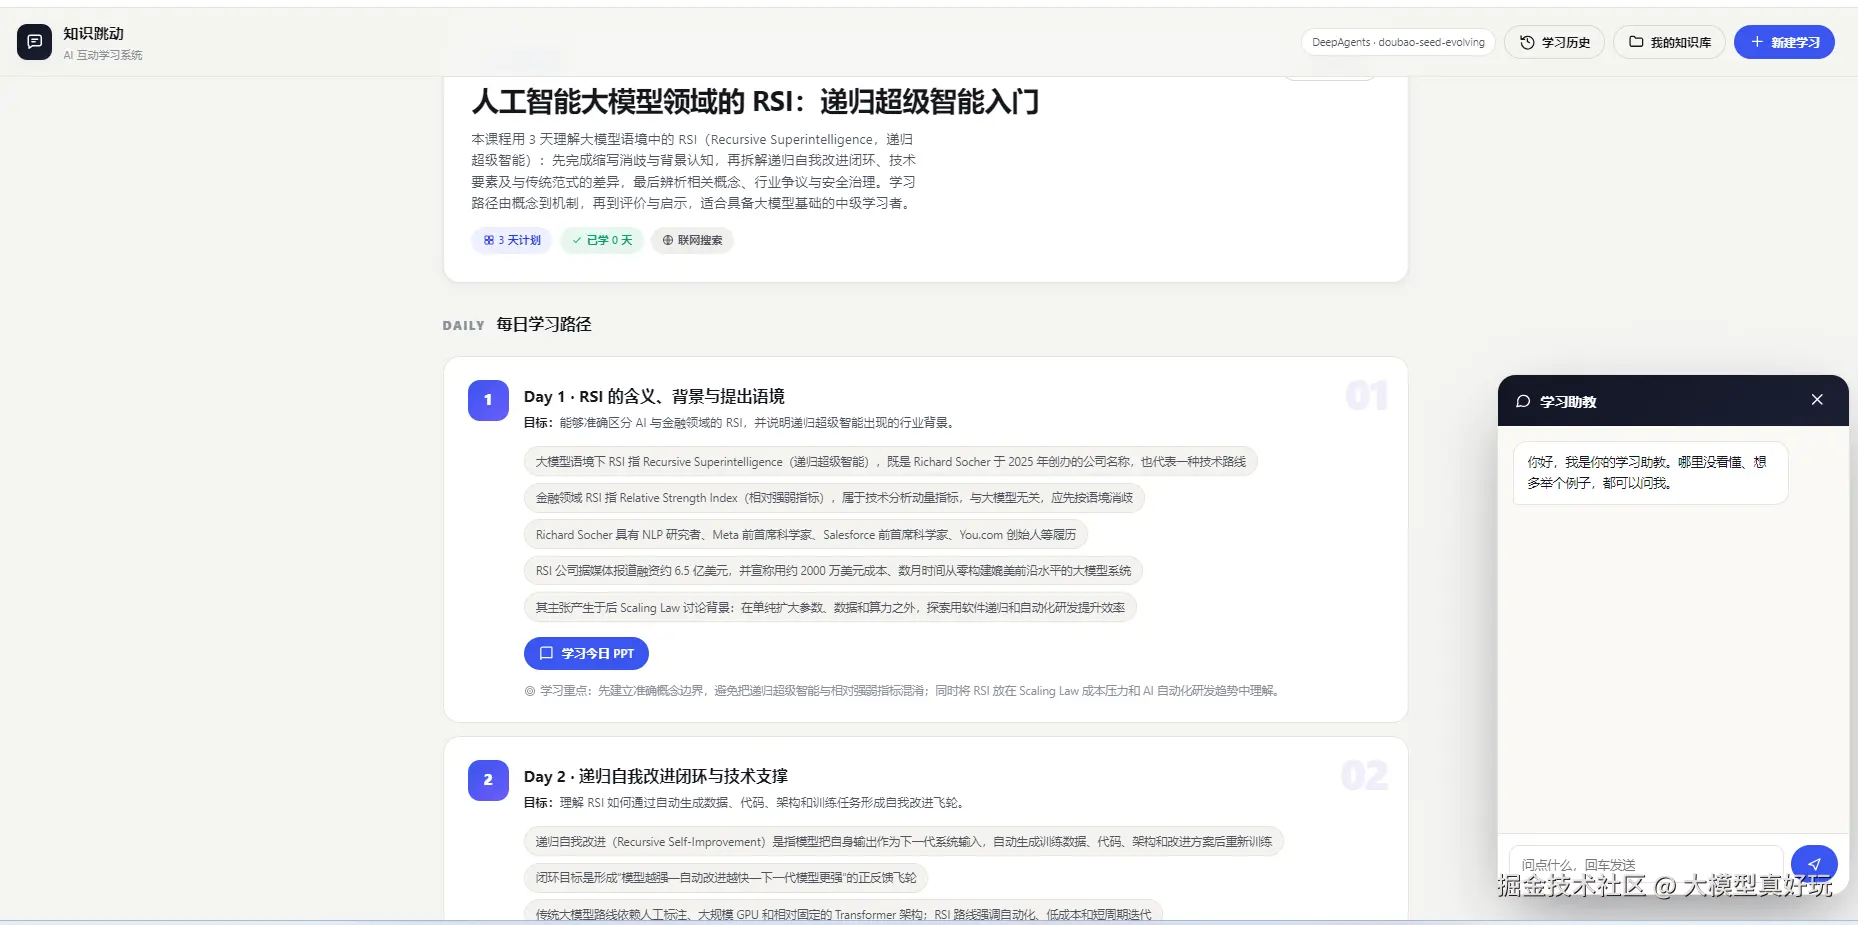Click the chip about 后 Scaling Law 讨论背景

pos(830,608)
